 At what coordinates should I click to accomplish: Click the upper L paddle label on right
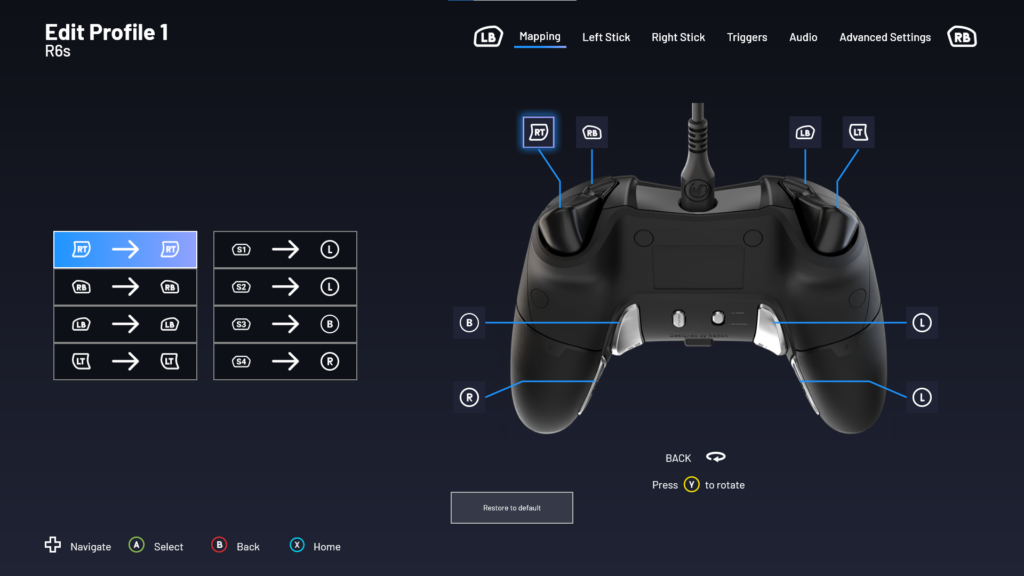point(922,323)
